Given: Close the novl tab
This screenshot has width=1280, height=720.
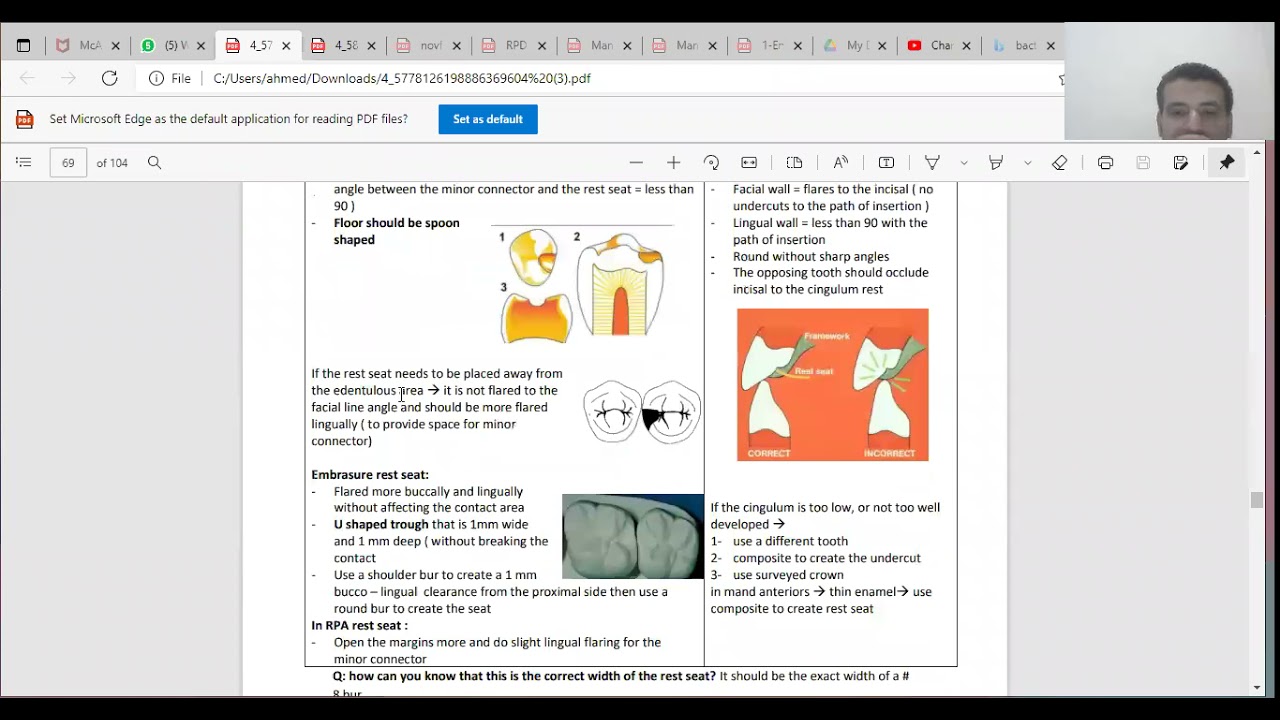Looking at the screenshot, I should coord(457,46).
